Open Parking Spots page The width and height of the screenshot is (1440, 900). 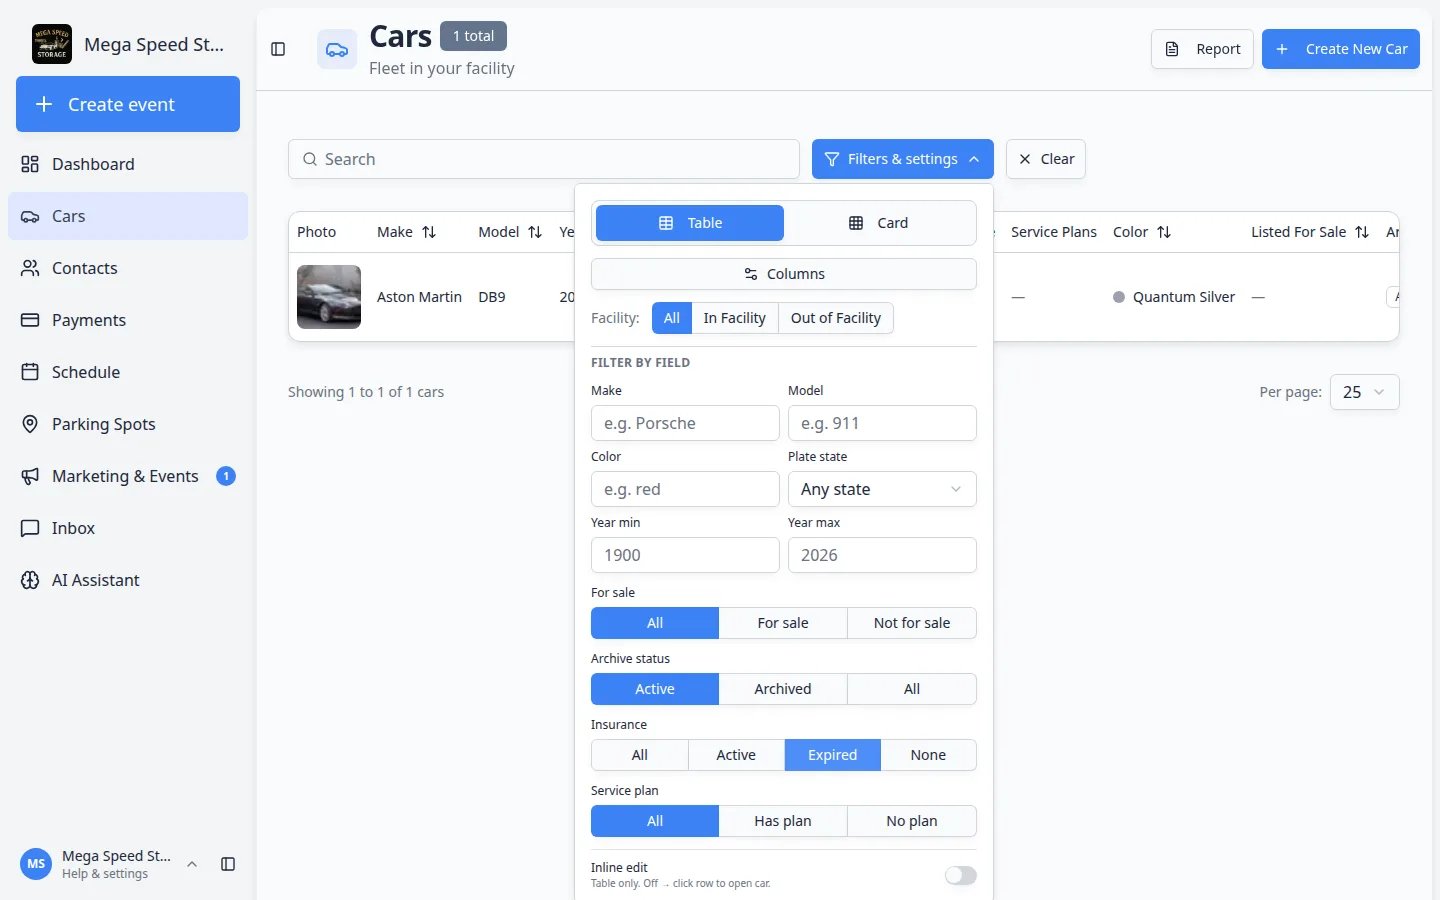click(128, 424)
